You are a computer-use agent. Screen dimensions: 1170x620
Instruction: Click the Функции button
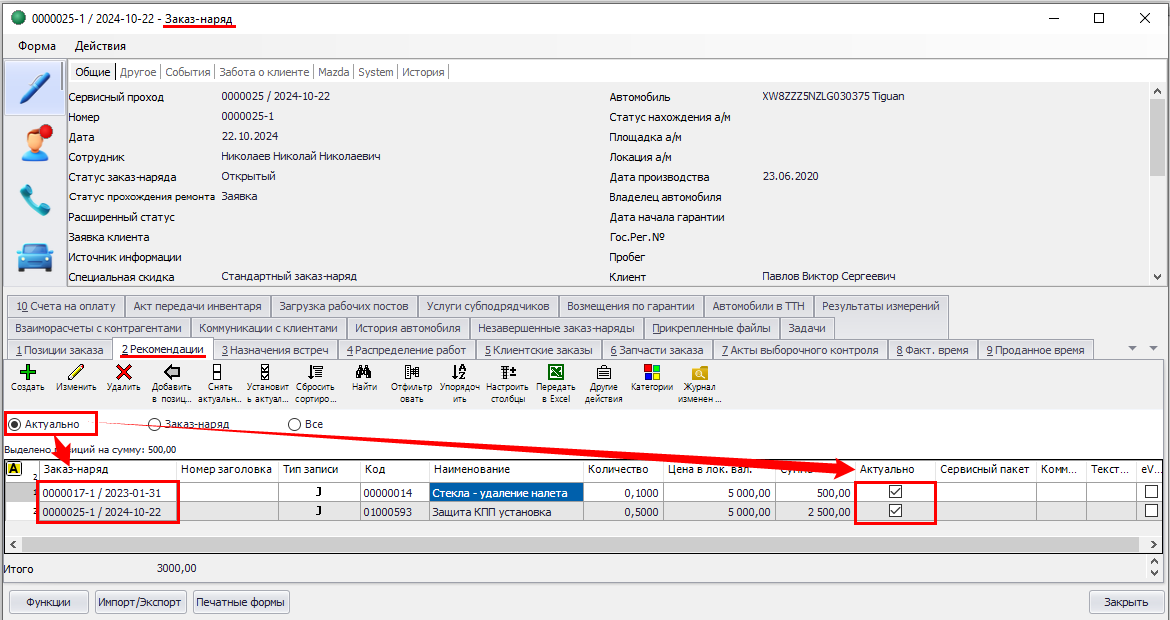coord(48,602)
